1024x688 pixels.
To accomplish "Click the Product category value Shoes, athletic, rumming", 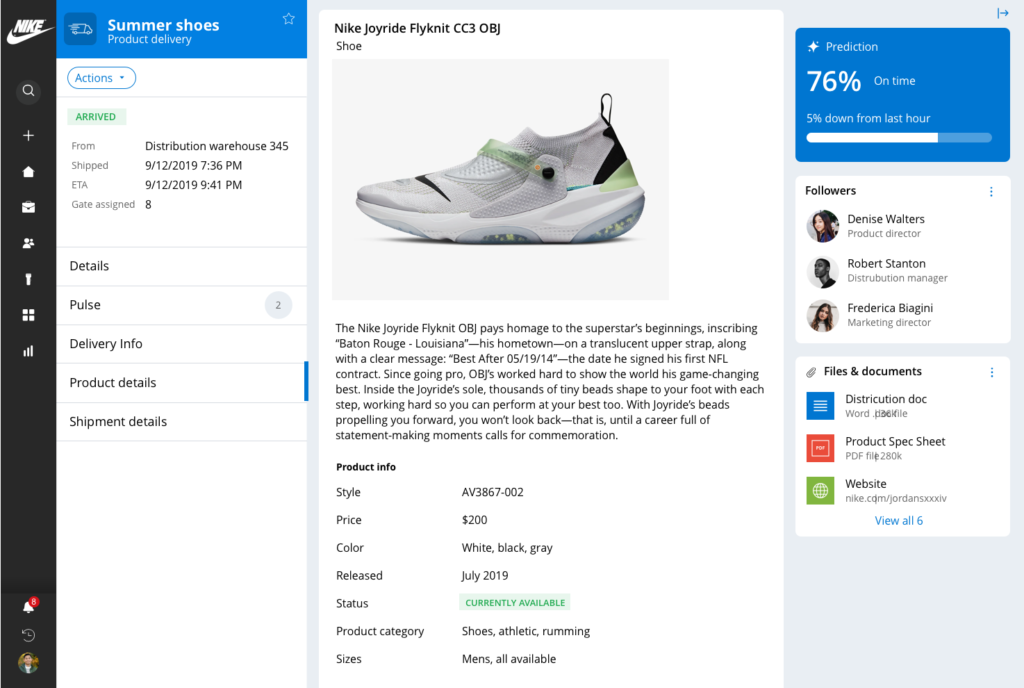I will click(526, 631).
